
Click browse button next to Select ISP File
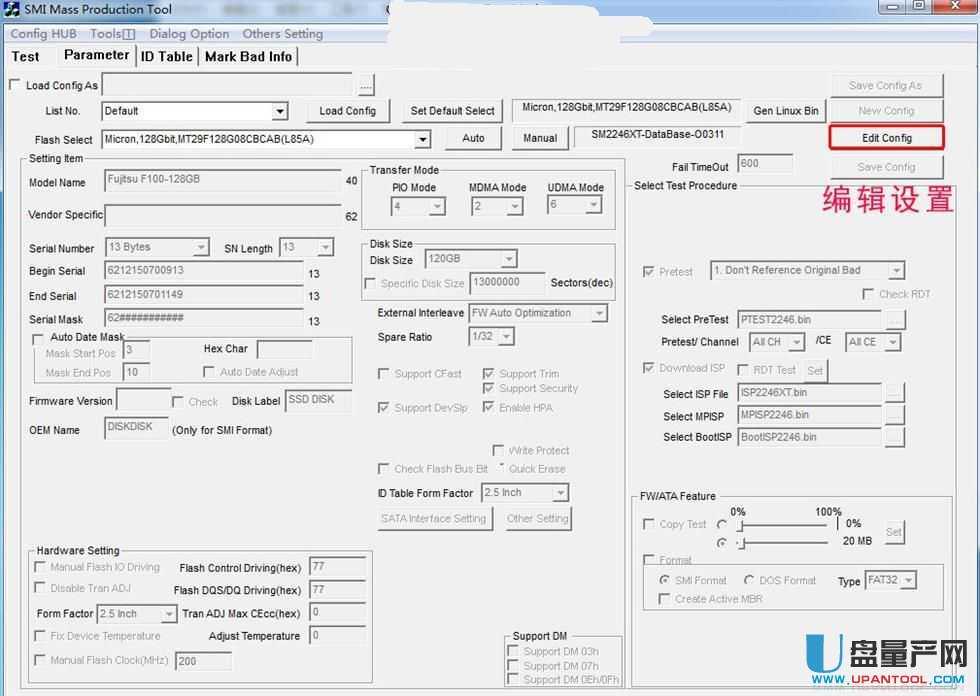(x=894, y=394)
